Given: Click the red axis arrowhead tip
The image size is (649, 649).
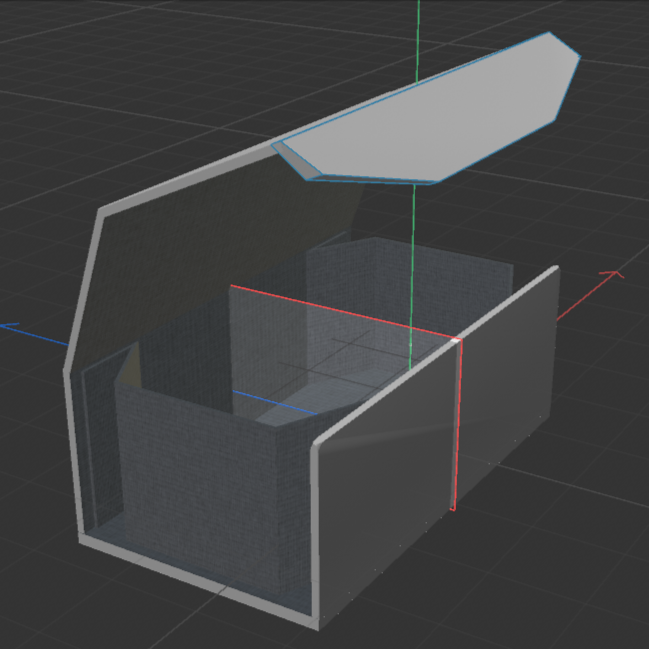Looking at the screenshot, I should (618, 273).
